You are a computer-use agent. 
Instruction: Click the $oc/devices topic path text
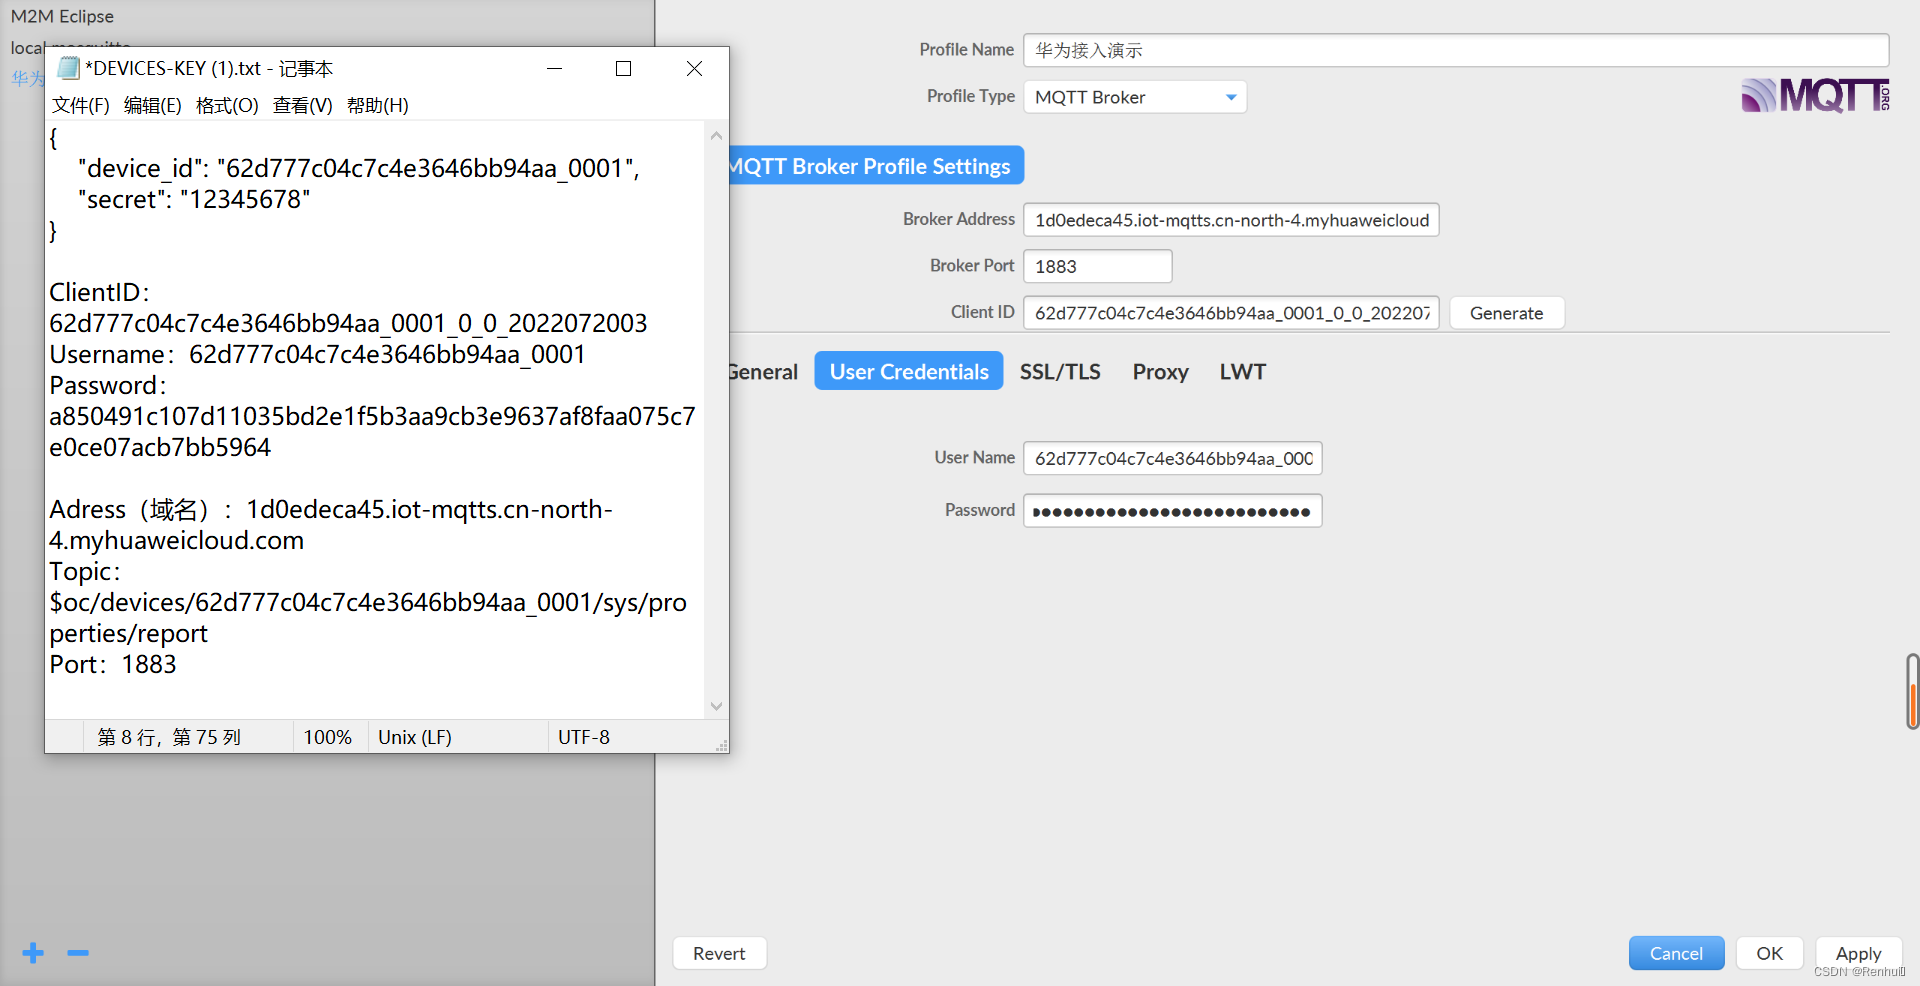click(x=368, y=617)
